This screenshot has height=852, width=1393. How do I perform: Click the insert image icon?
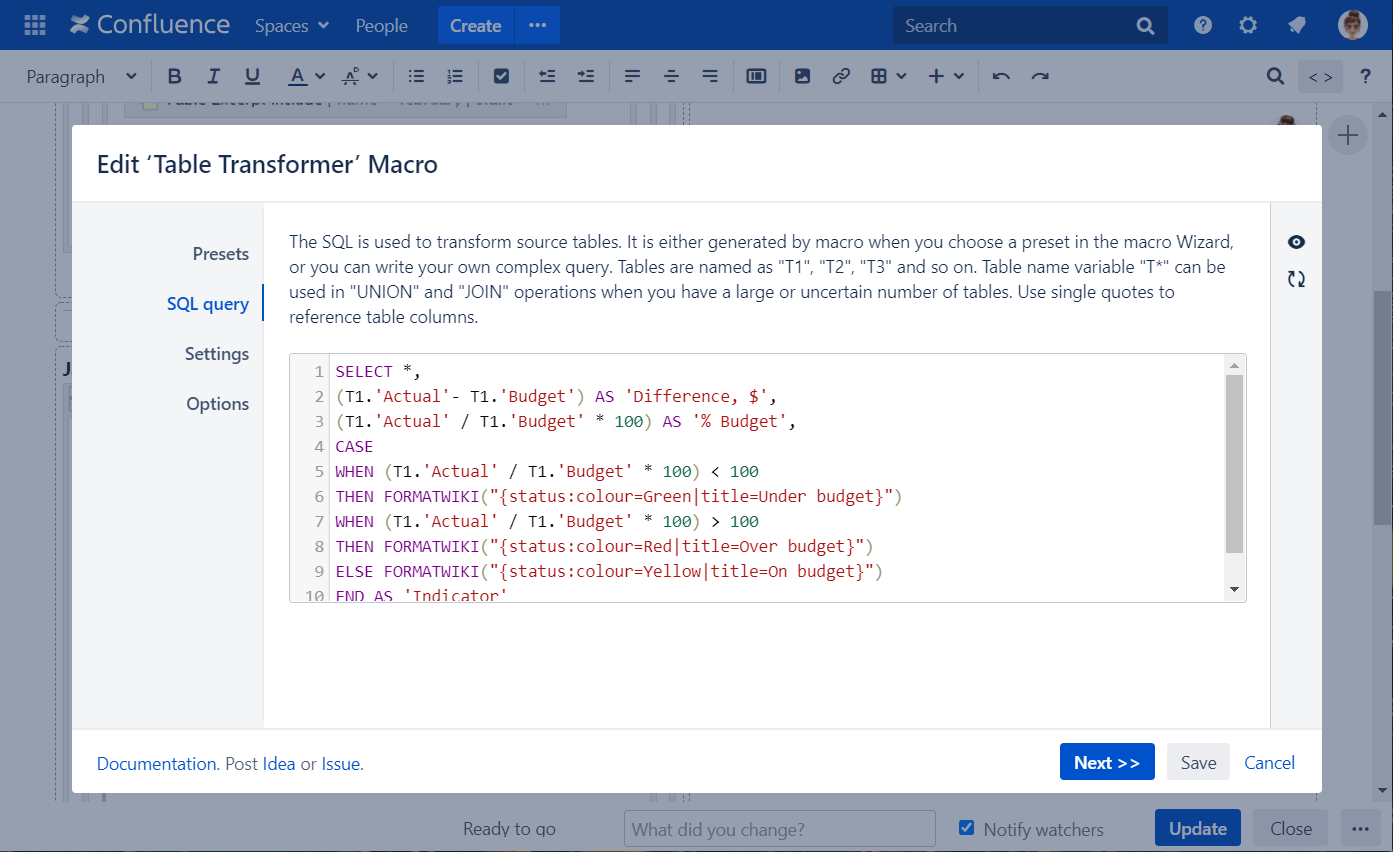[x=802, y=76]
